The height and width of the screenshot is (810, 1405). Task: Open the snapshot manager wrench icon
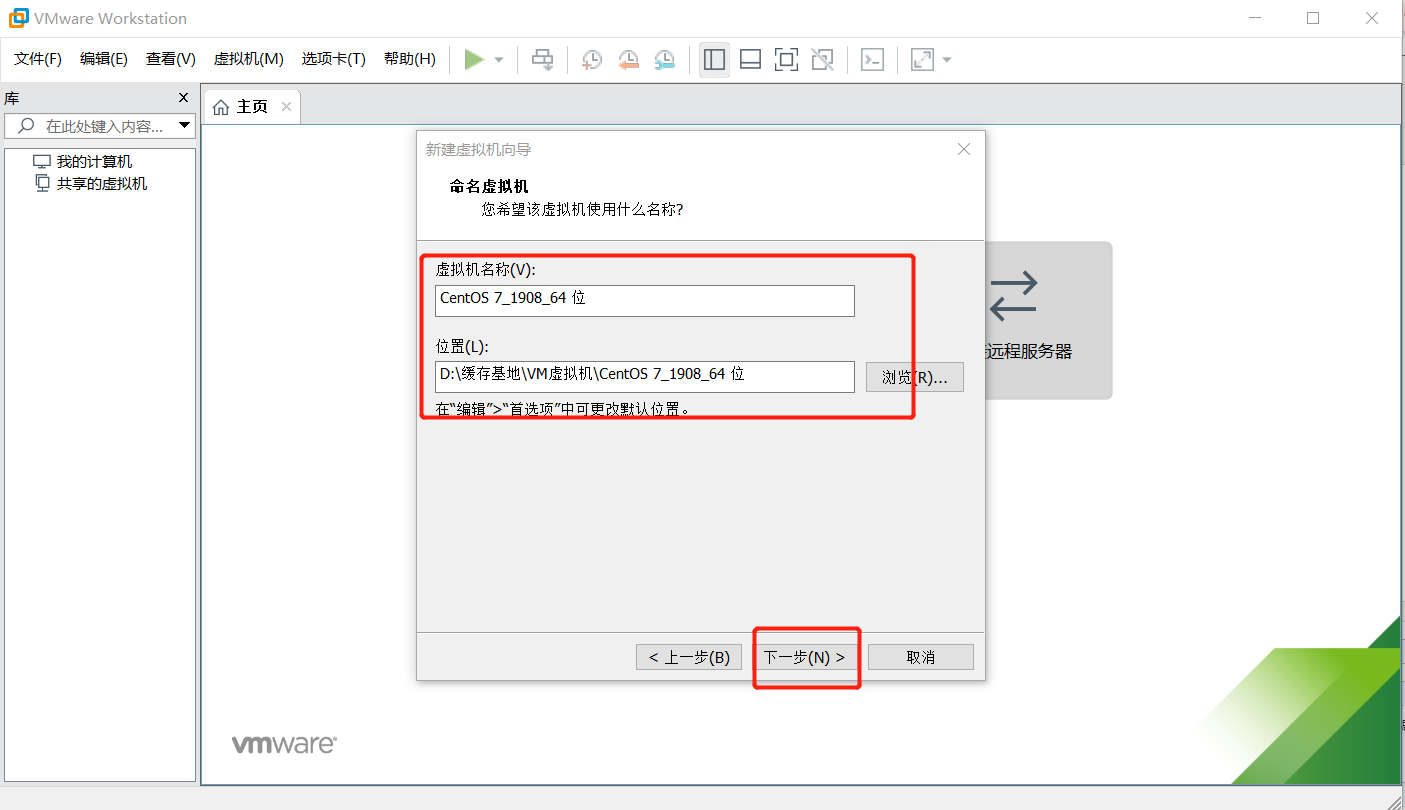665,60
